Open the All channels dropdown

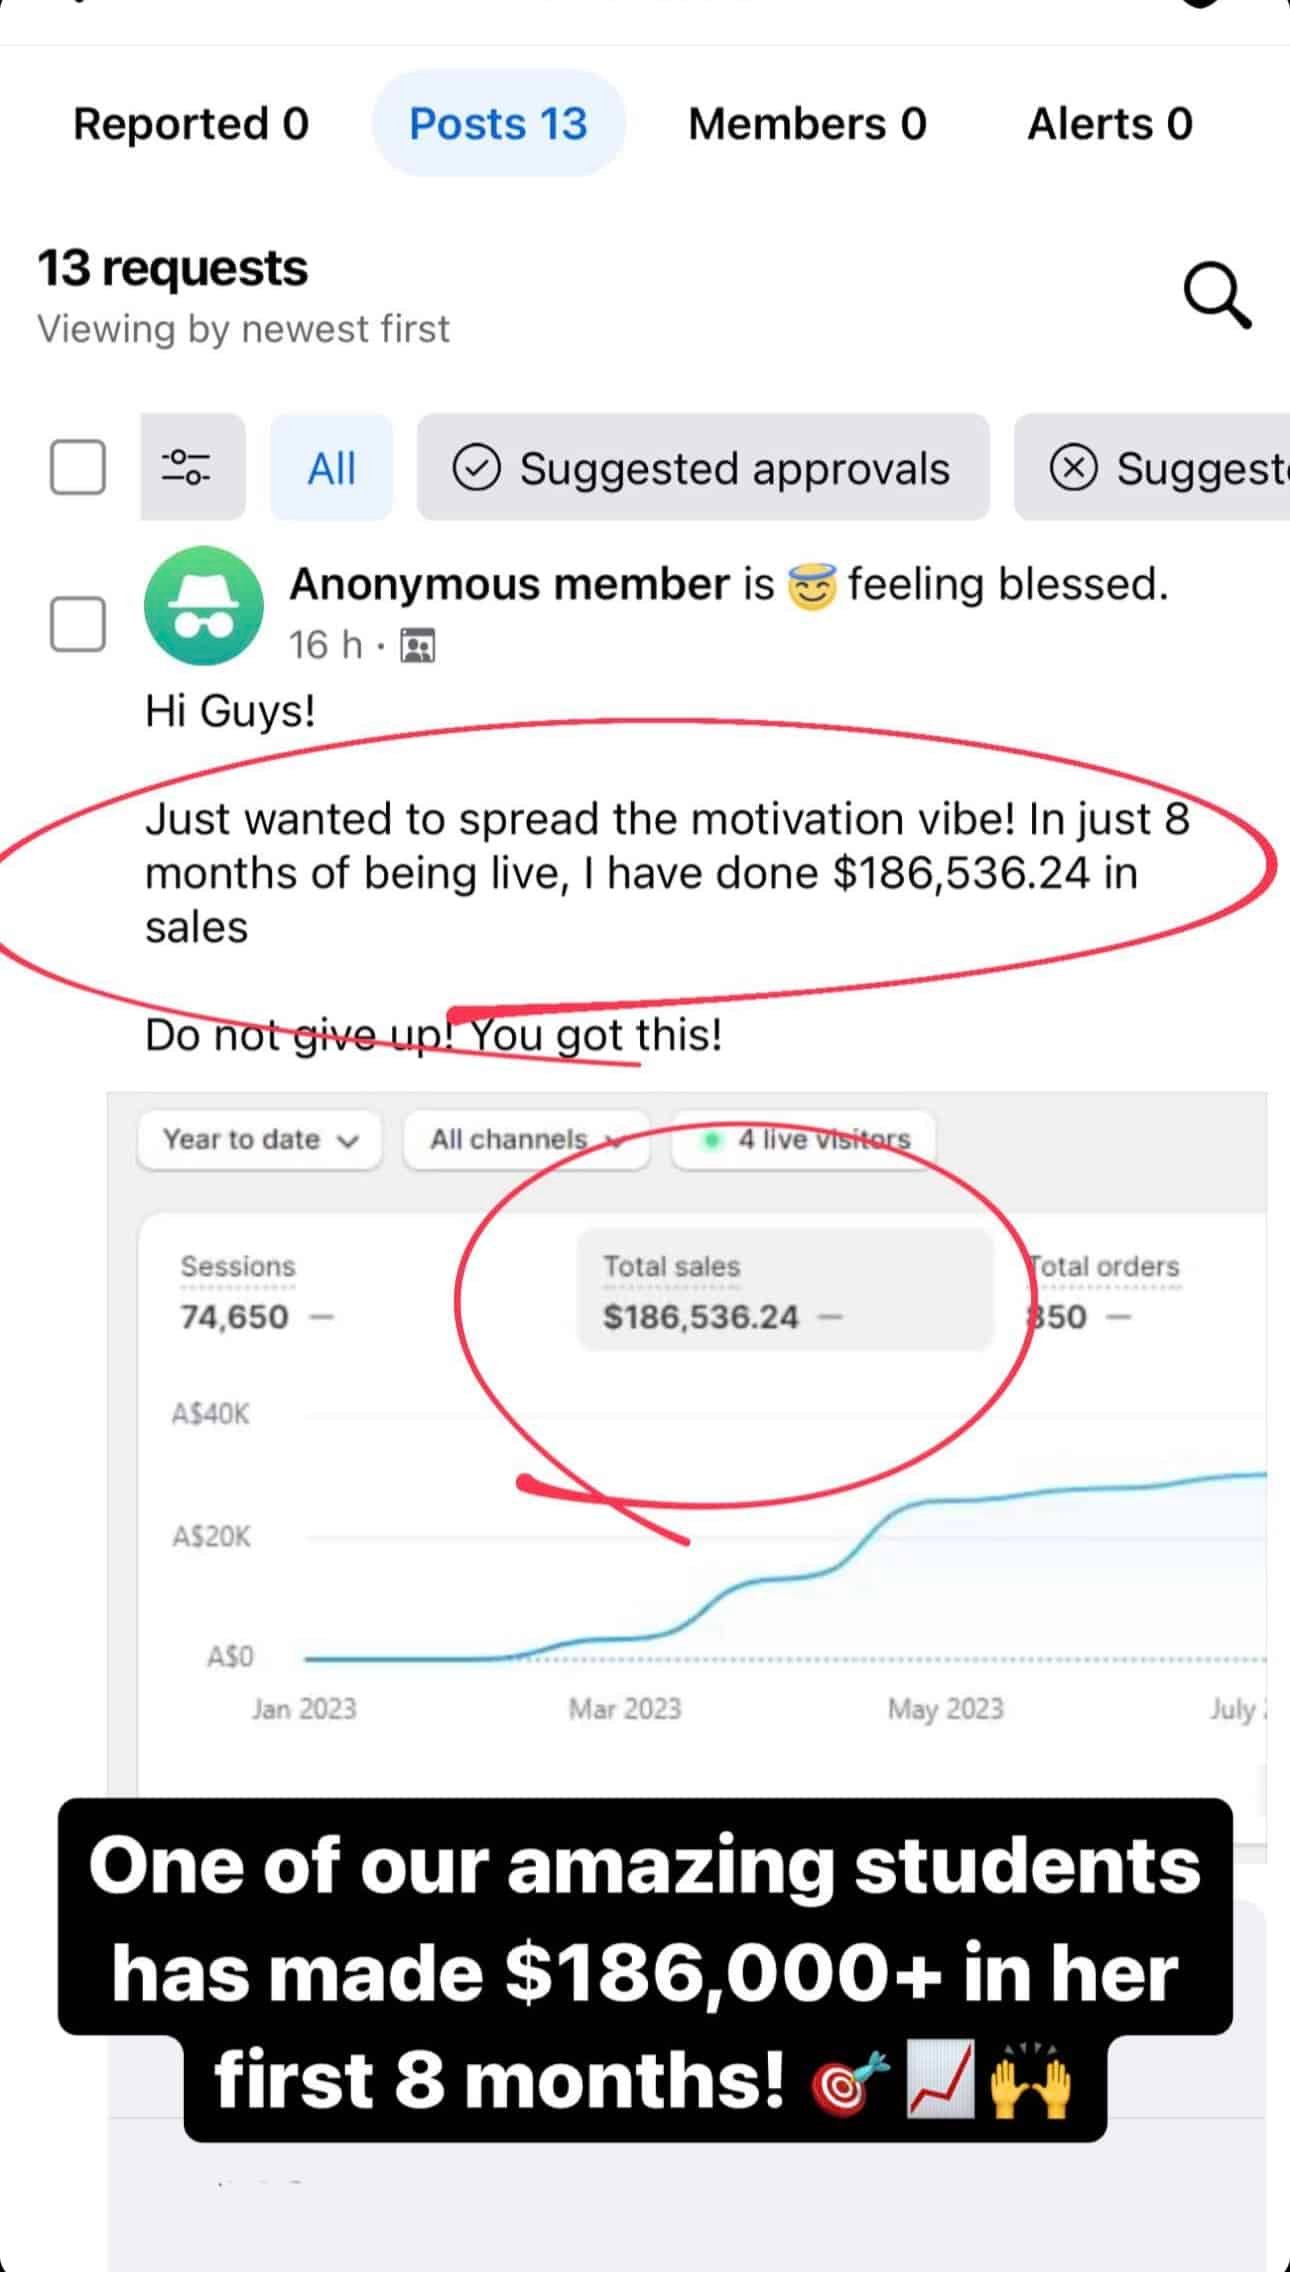coord(526,1140)
